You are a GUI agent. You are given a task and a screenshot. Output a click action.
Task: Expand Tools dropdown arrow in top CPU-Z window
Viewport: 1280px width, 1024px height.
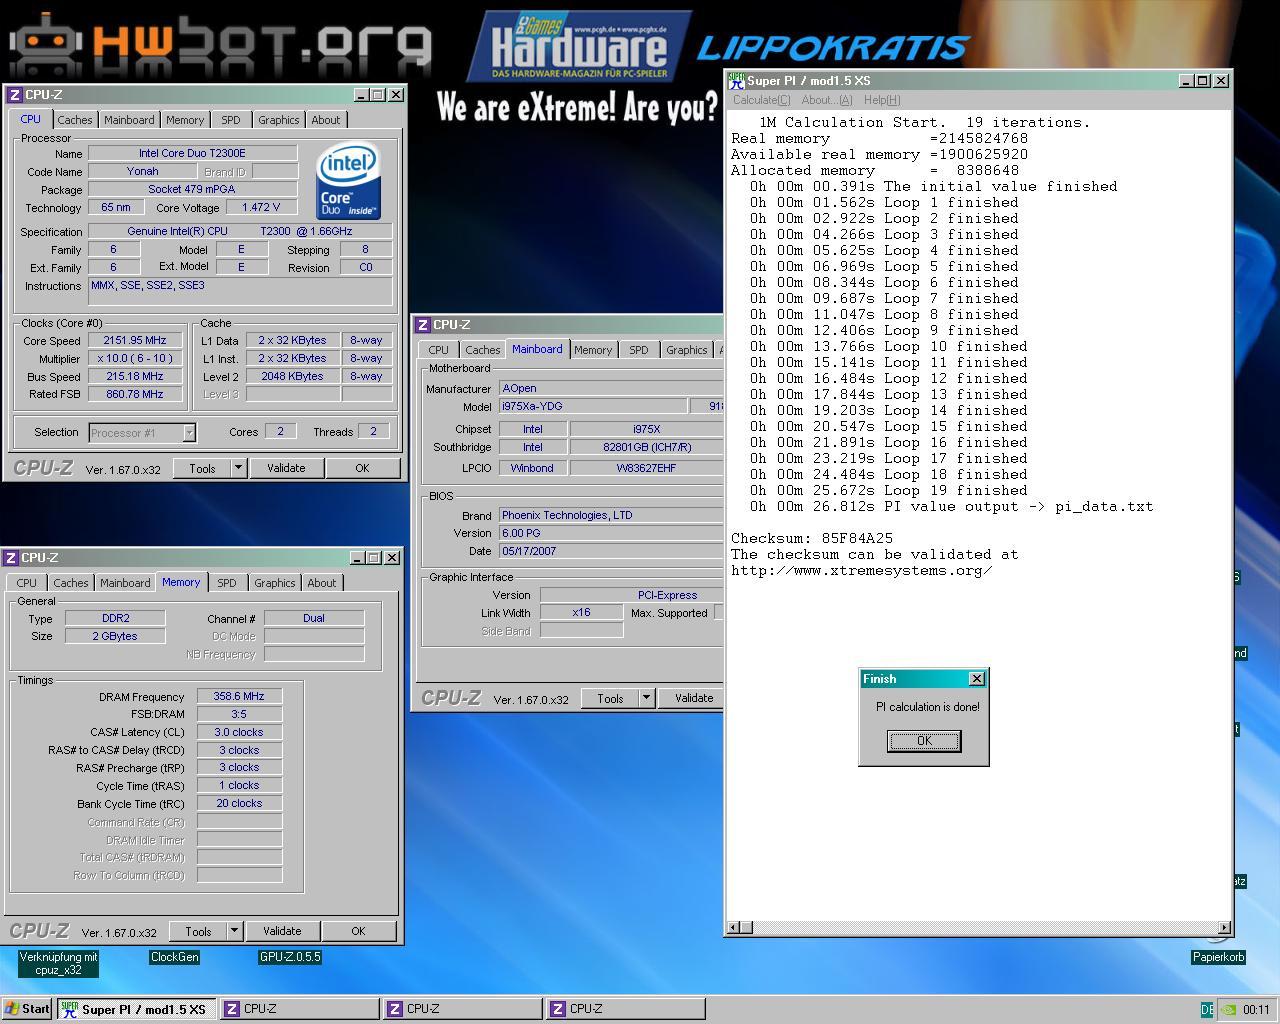coord(238,468)
